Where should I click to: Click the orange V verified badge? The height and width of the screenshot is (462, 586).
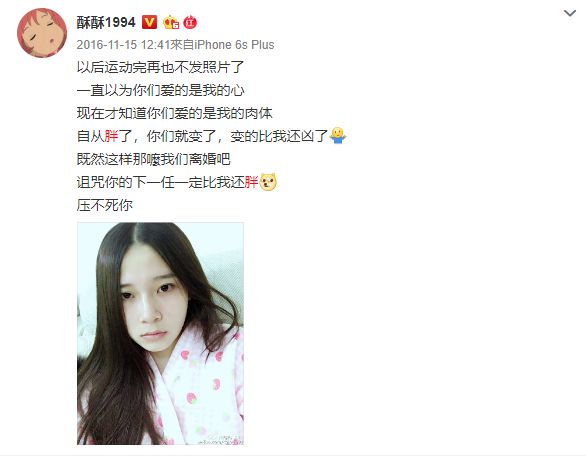coord(149,22)
